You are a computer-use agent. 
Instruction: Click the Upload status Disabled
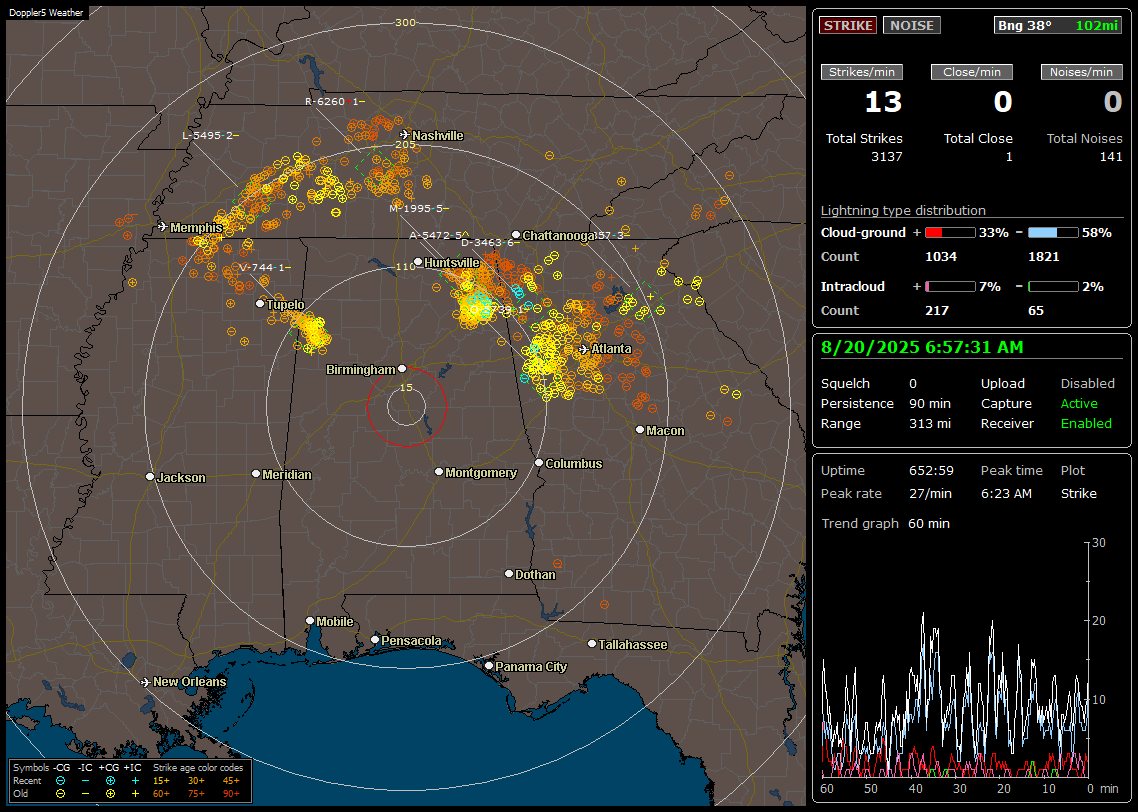[1087, 384]
